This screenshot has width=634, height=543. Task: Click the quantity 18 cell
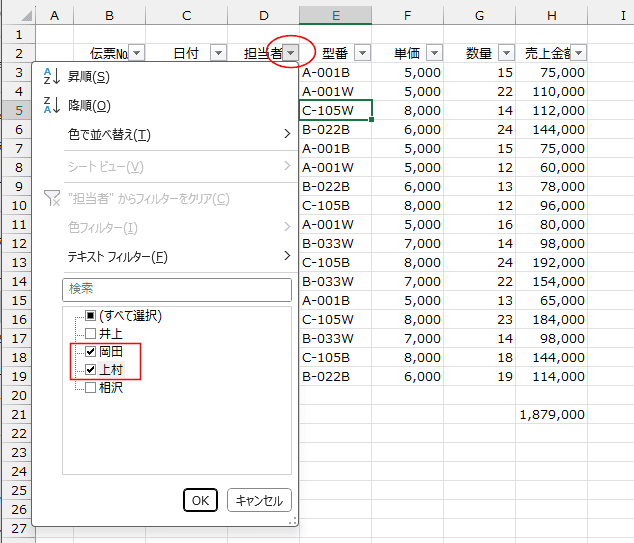click(x=479, y=357)
